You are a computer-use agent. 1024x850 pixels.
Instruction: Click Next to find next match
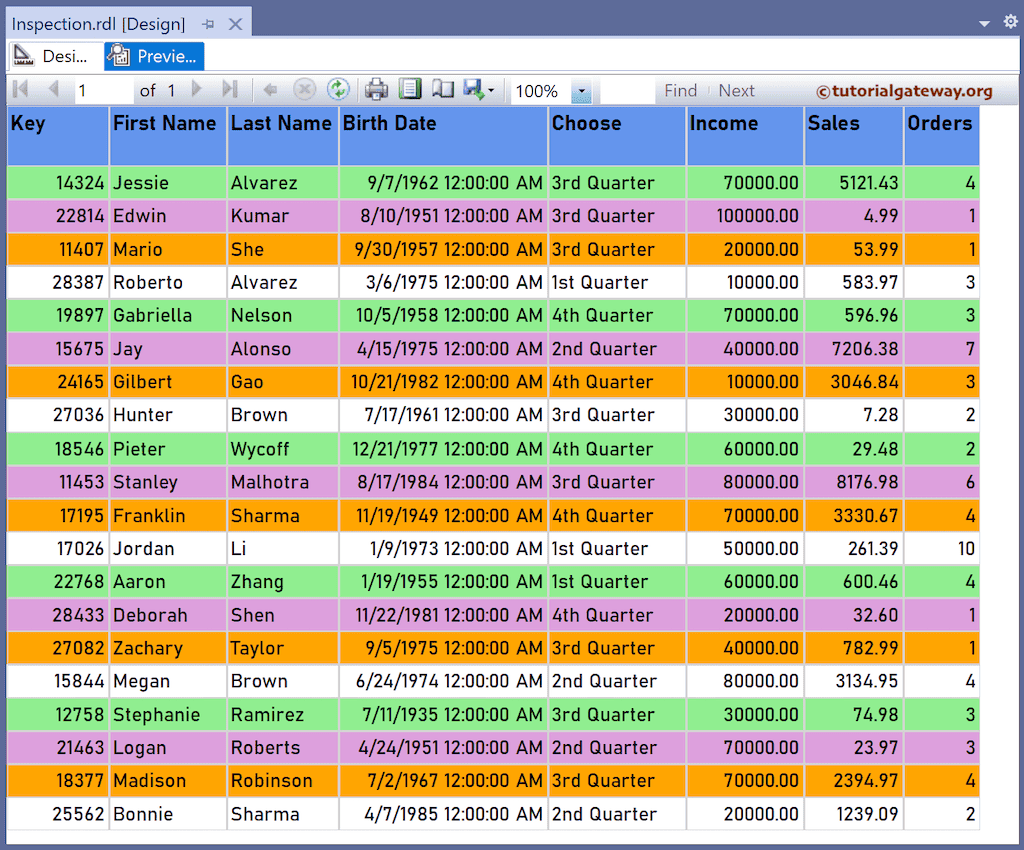coord(737,90)
